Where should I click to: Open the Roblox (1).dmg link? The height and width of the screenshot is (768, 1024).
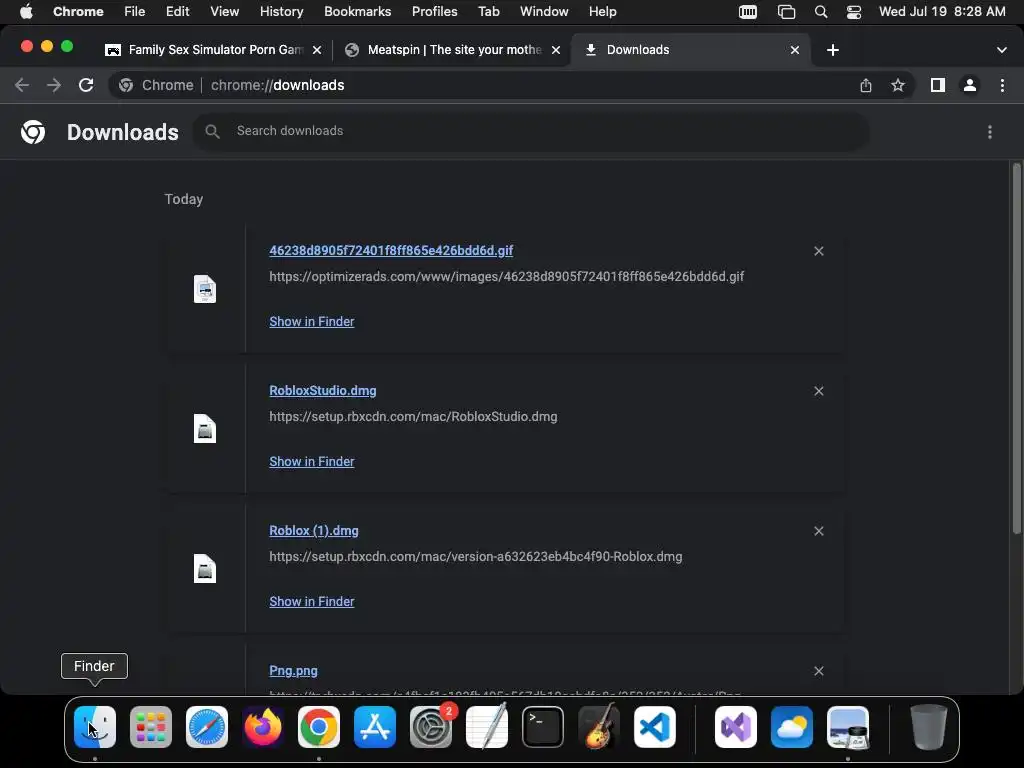313,530
